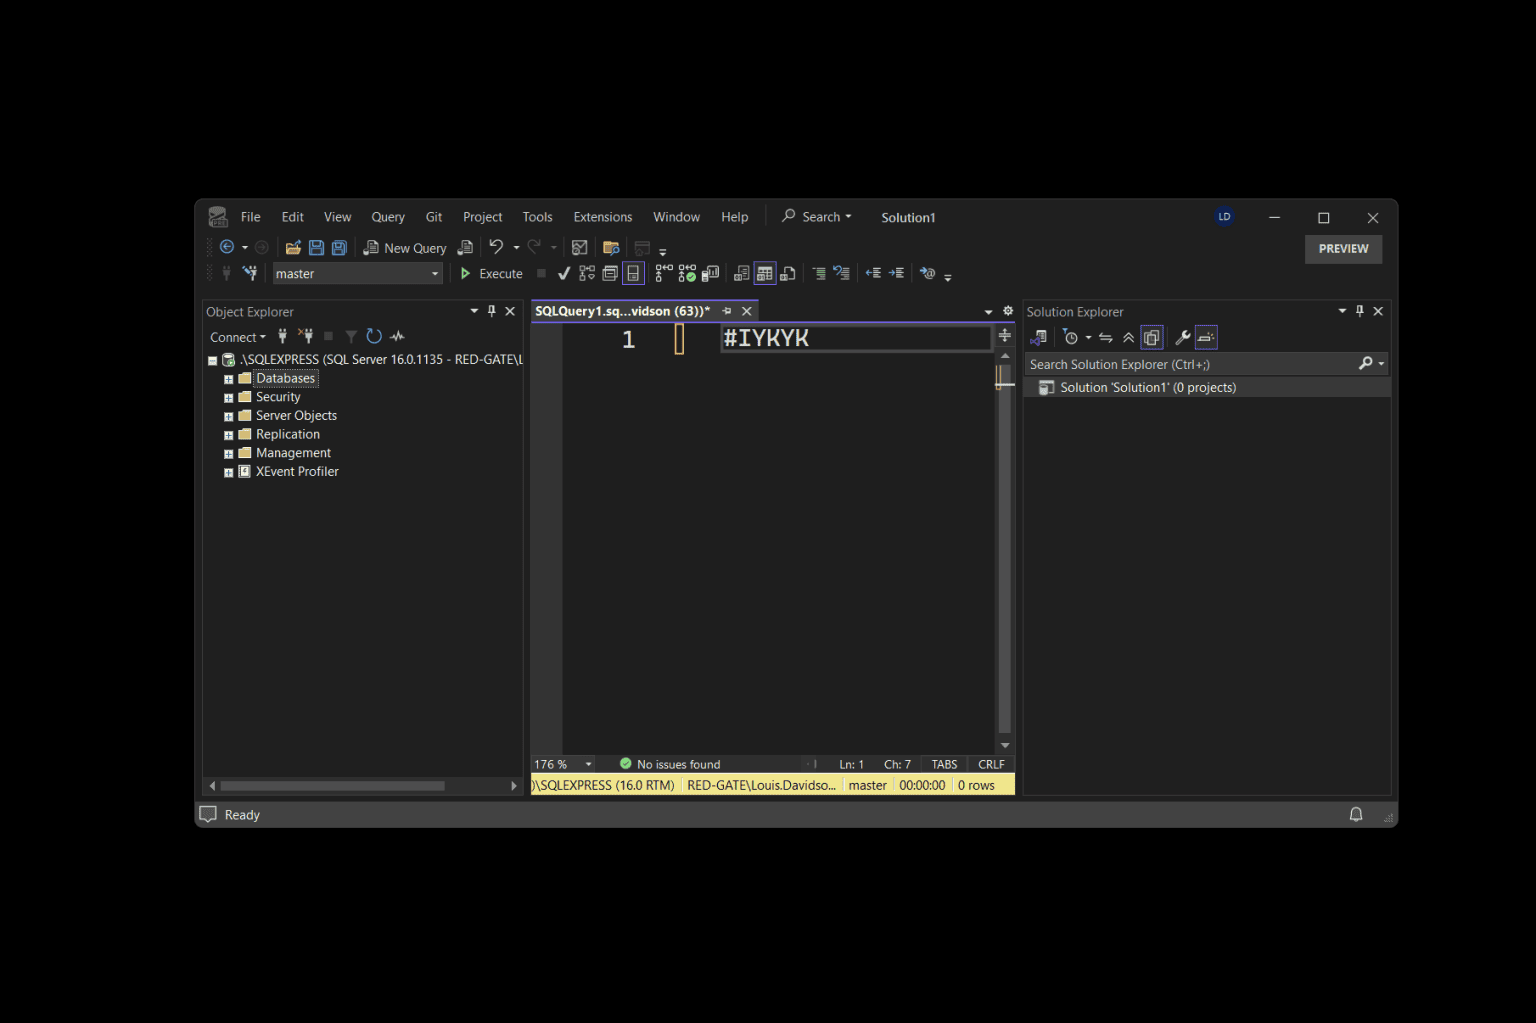This screenshot has width=1536, height=1023.
Task: Collapse the SQLEXPRESS server node
Action: [212, 360]
